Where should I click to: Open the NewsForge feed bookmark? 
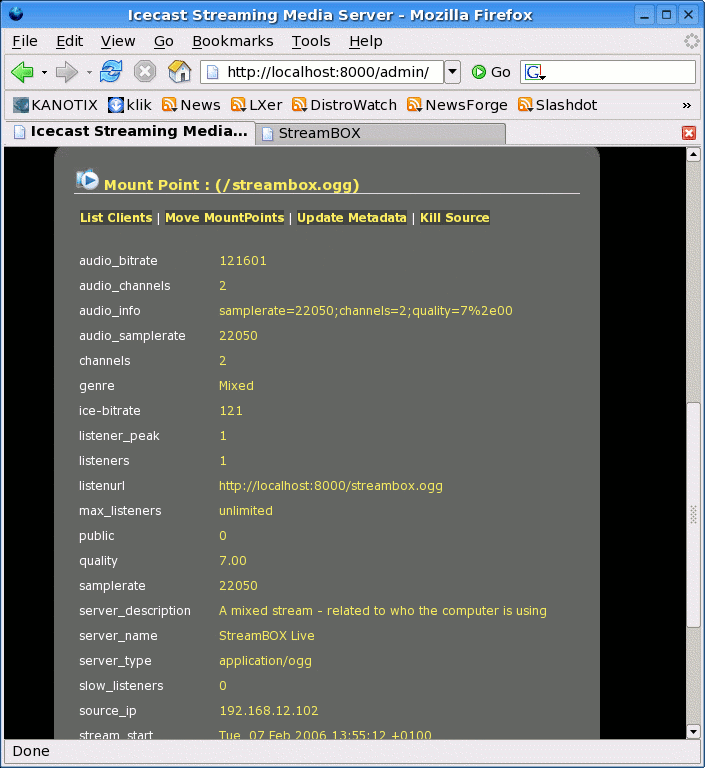[x=458, y=105]
